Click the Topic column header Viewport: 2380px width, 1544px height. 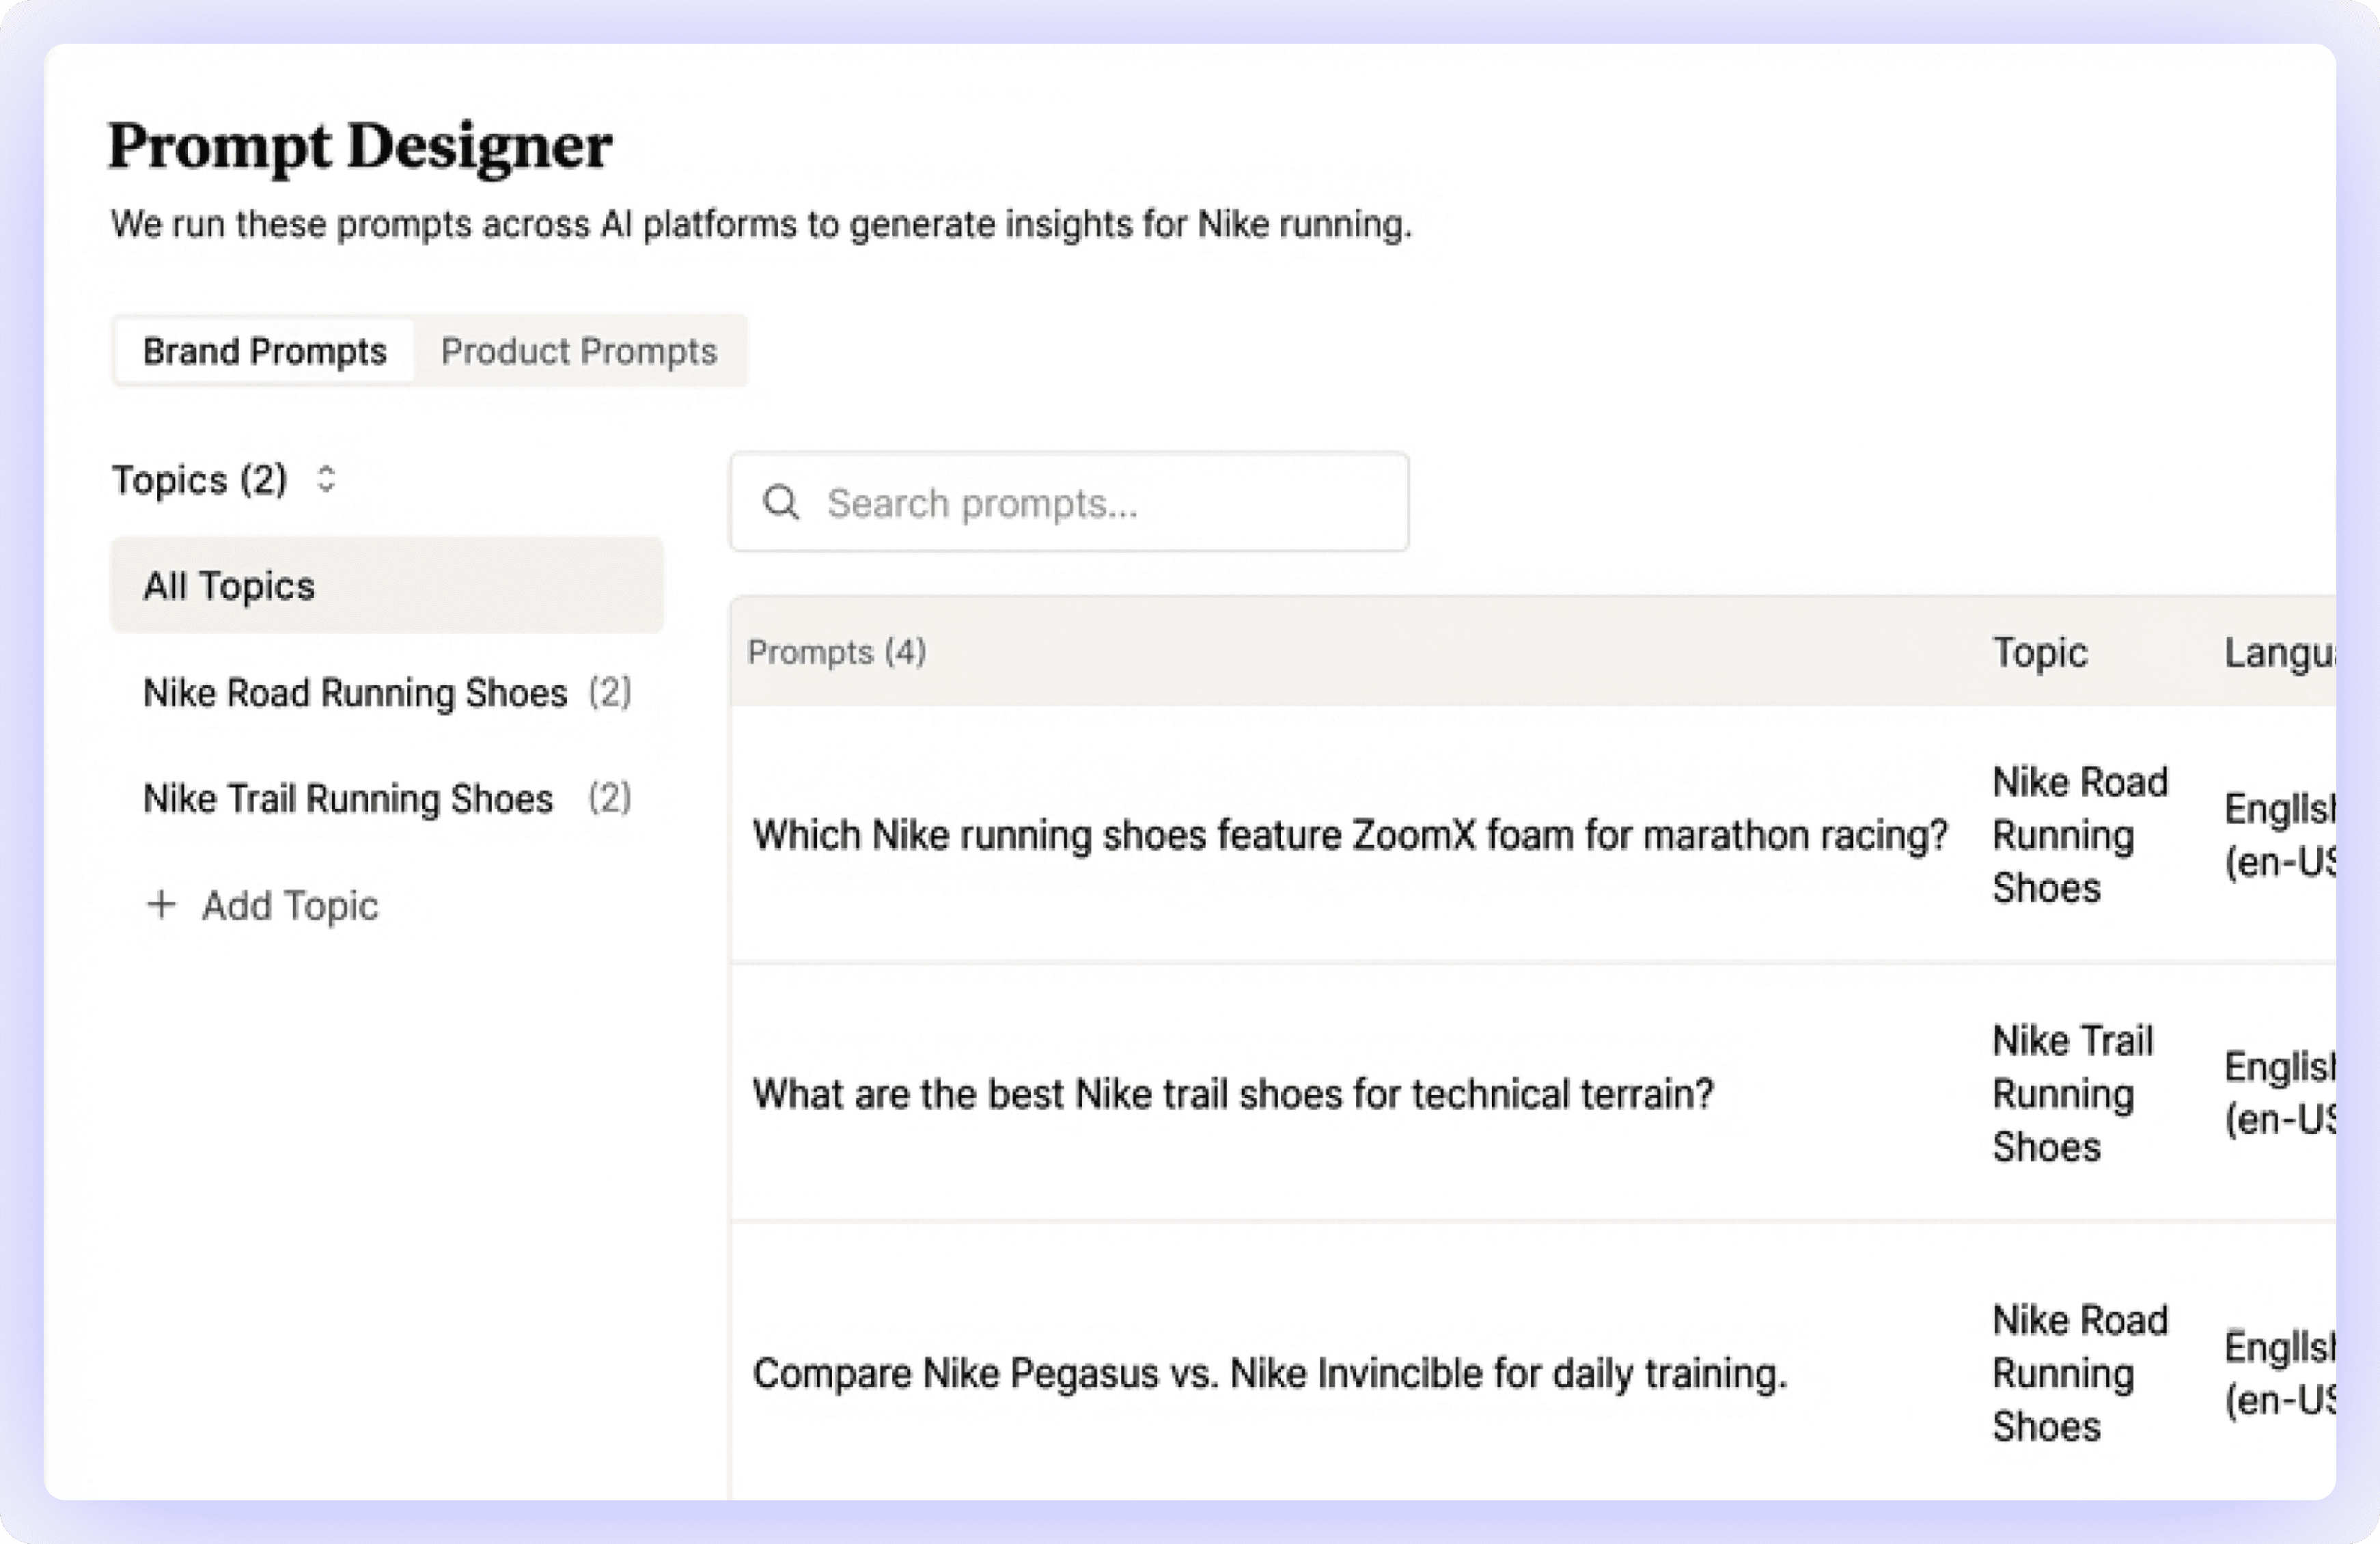tap(2040, 652)
